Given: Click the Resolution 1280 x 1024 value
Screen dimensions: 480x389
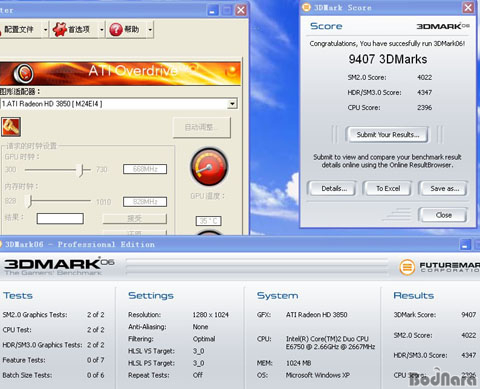Looking at the screenshot, I should coord(210,315).
